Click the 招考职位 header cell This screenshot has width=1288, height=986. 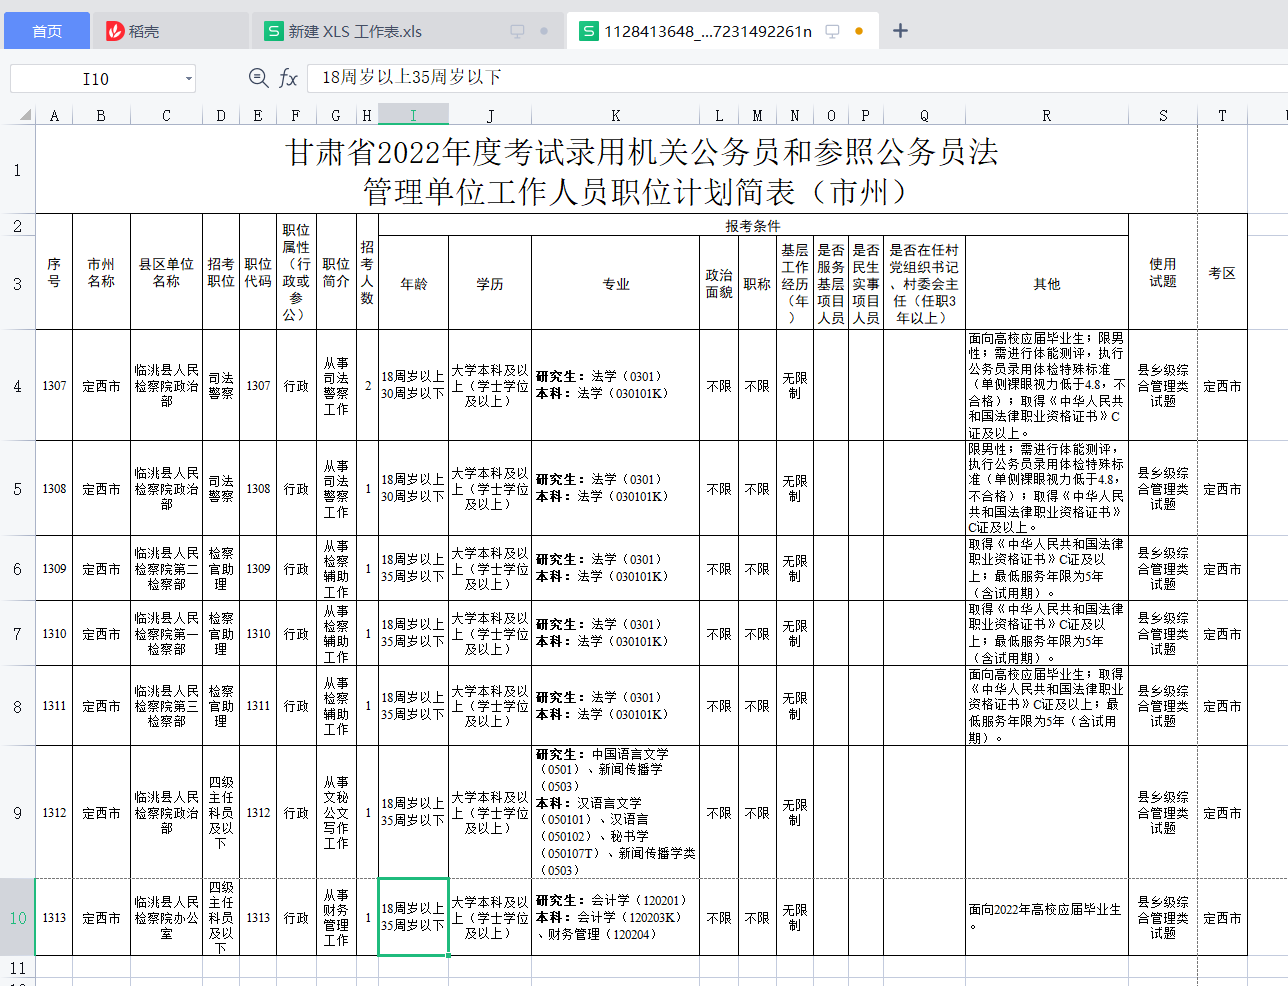coord(221,272)
